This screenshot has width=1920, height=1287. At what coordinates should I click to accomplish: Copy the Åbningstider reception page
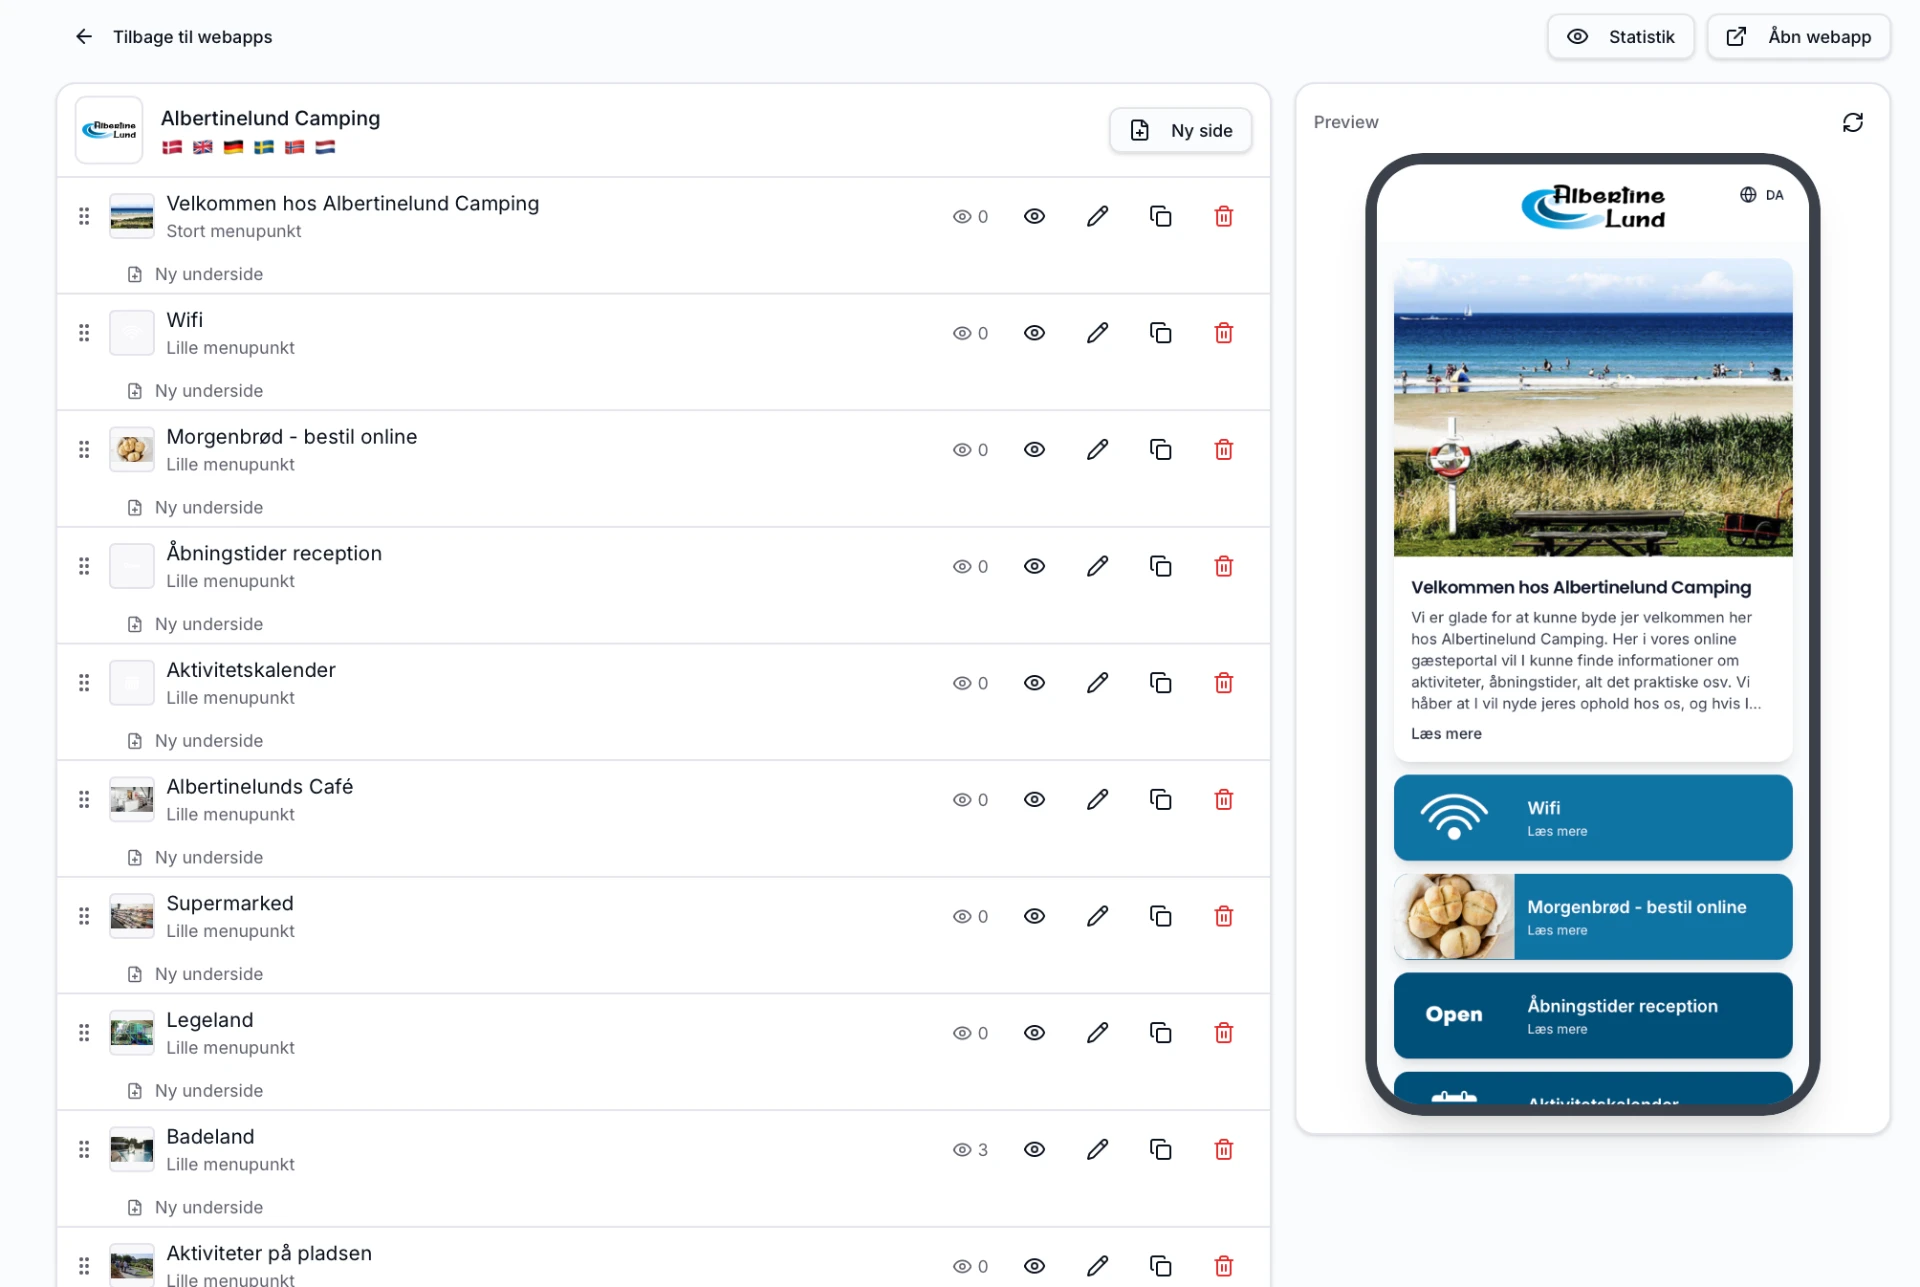click(x=1160, y=566)
